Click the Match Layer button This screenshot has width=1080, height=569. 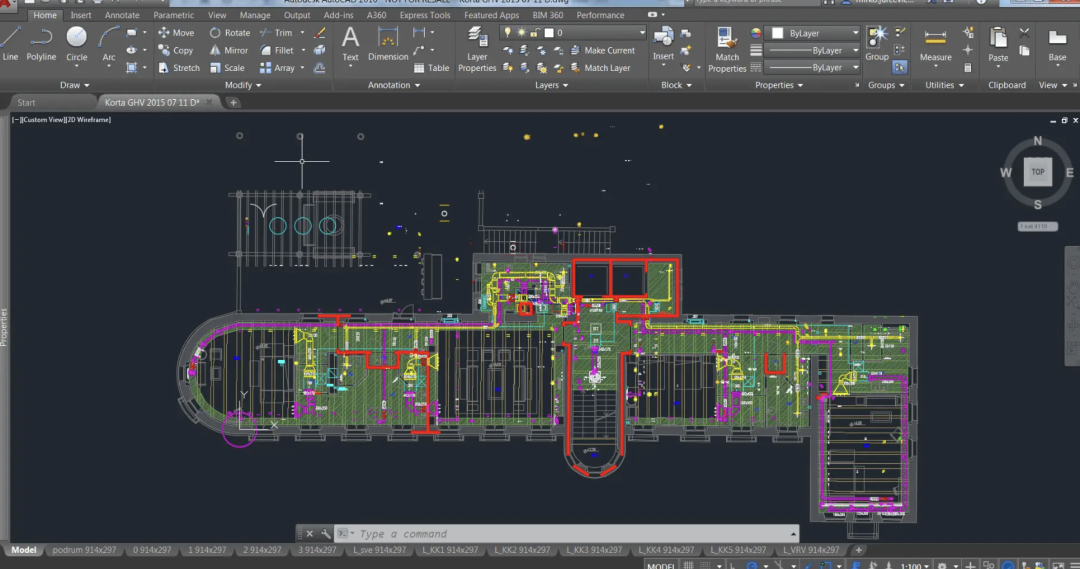click(x=606, y=68)
